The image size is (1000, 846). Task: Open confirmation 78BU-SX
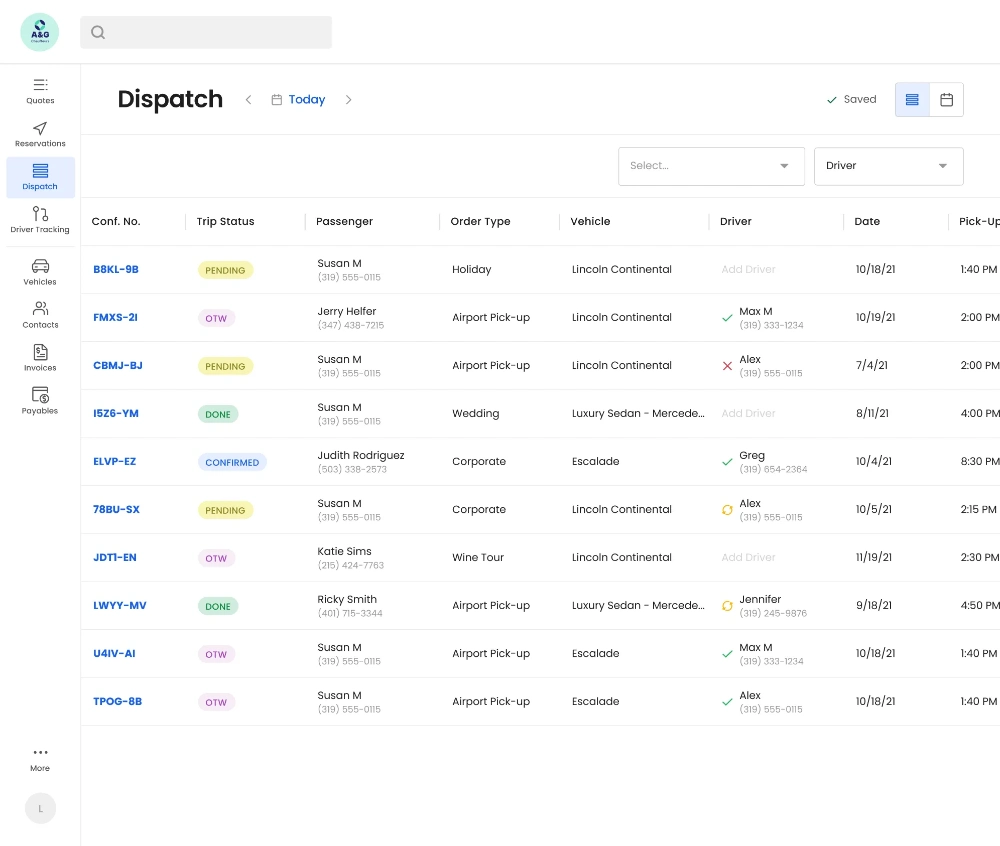point(116,509)
